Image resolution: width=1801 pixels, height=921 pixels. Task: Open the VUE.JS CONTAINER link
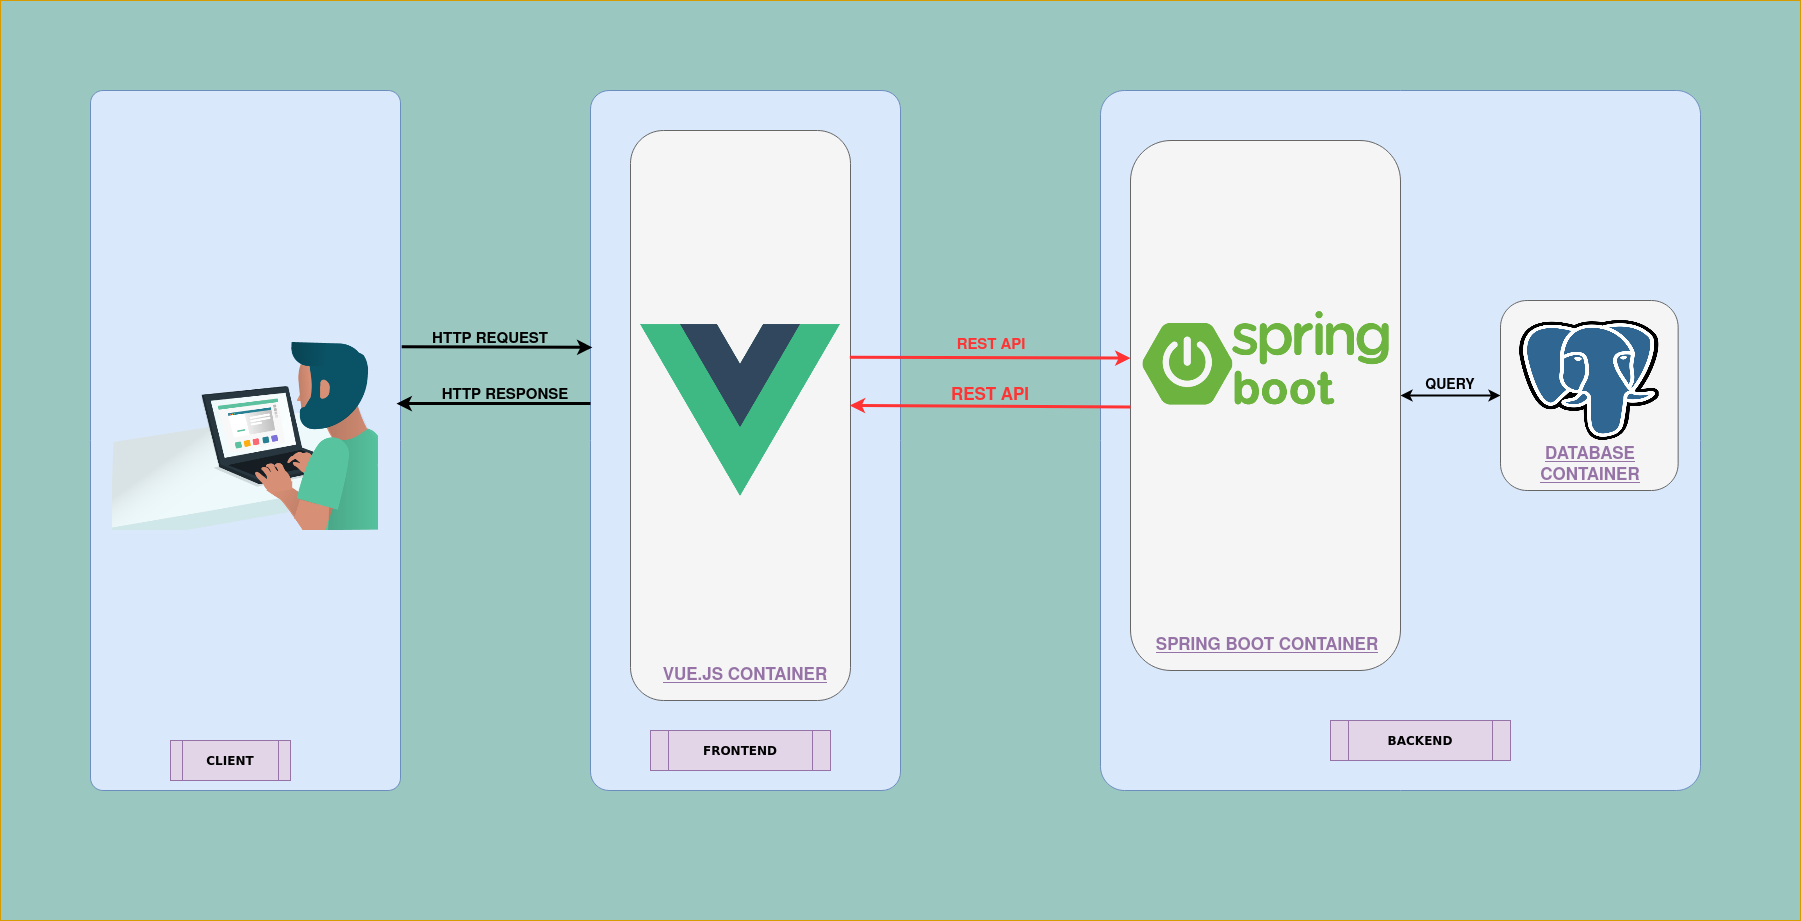[745, 674]
